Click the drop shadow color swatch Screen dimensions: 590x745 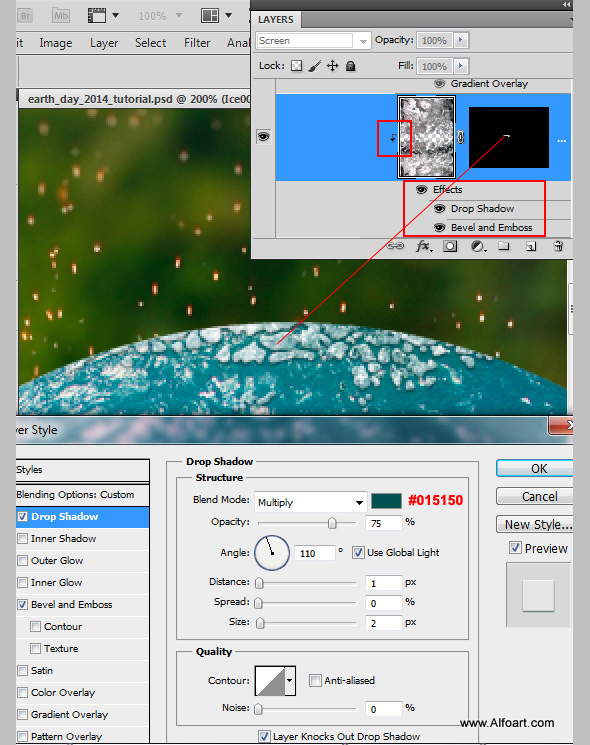pyautogui.click(x=386, y=501)
